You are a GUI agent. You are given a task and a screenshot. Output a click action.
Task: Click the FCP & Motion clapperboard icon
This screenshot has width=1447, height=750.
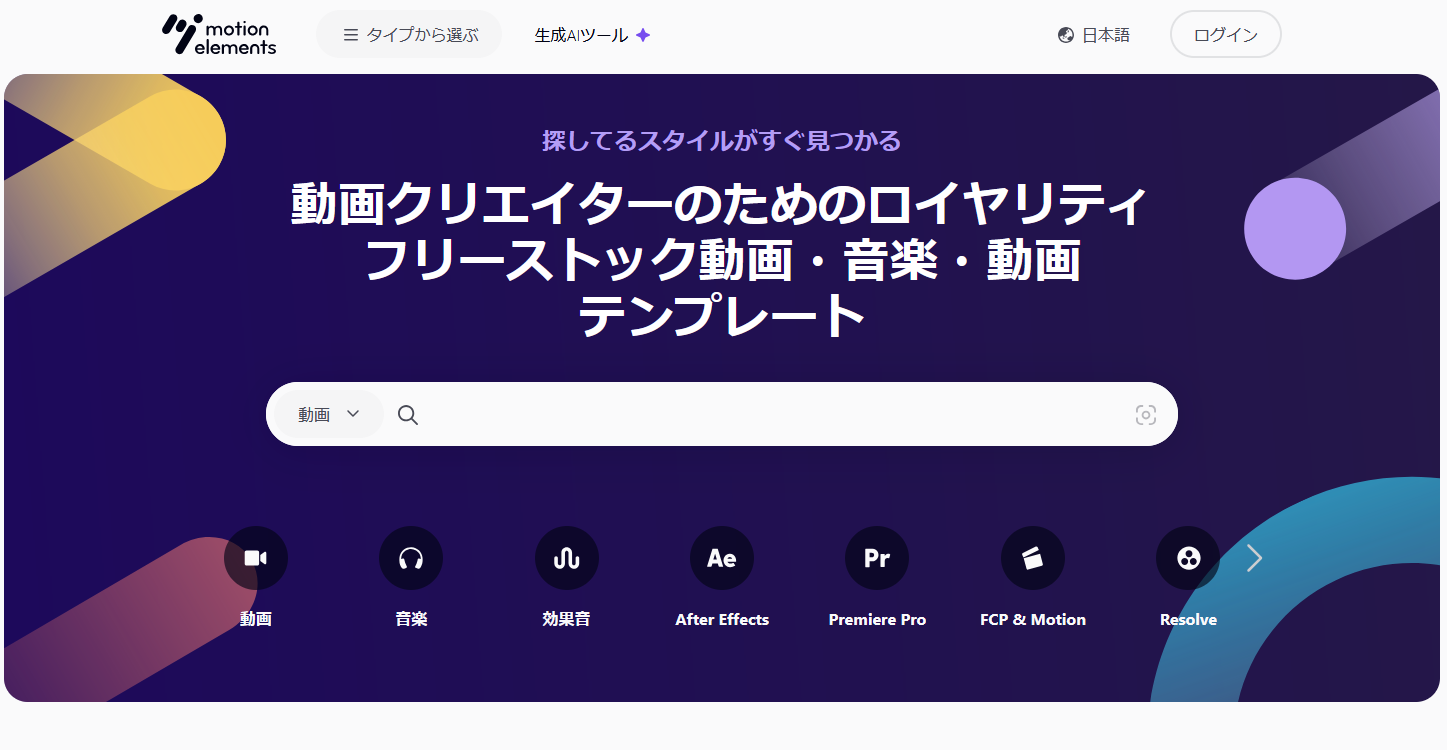[x=1033, y=558]
